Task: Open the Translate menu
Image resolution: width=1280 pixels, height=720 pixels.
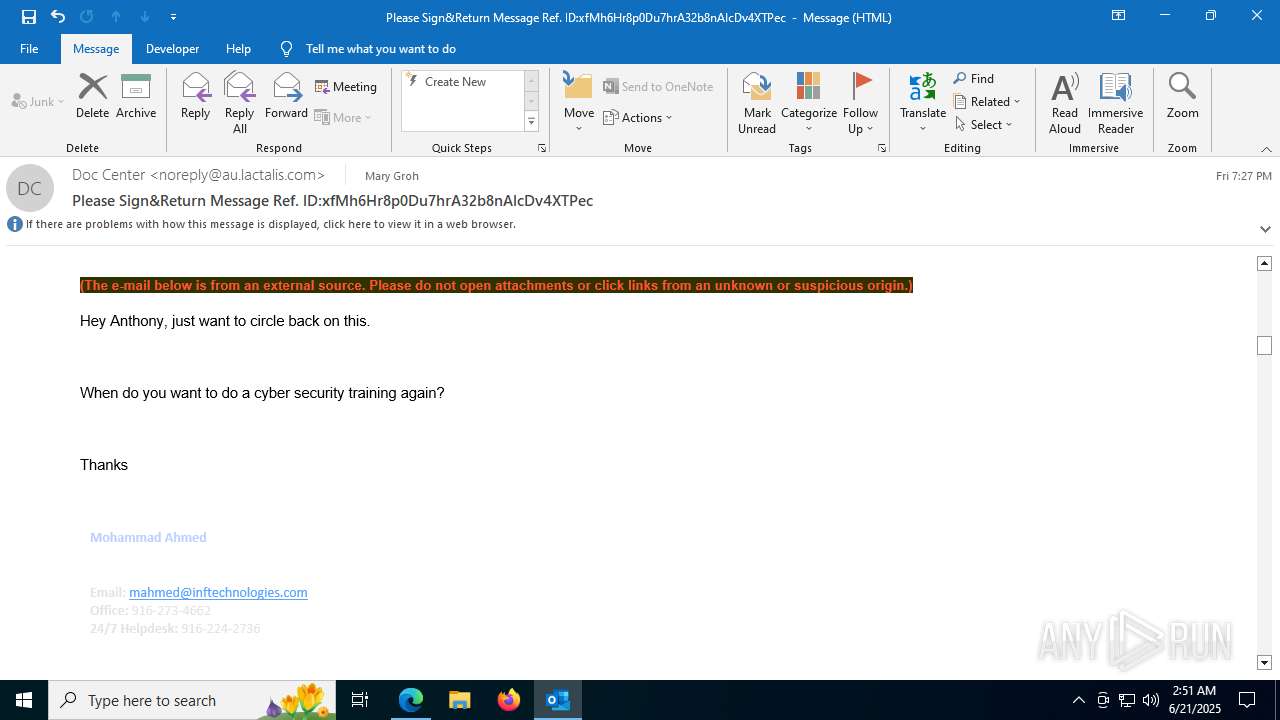Action: click(923, 103)
